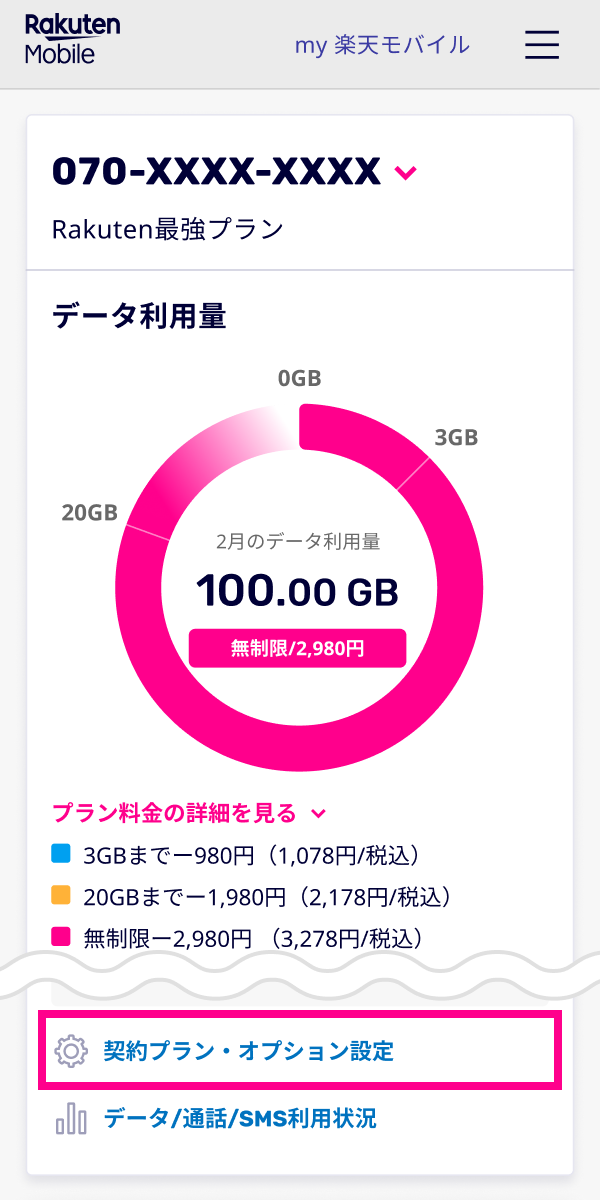Click the blue 3GB legend swatch

click(61, 855)
